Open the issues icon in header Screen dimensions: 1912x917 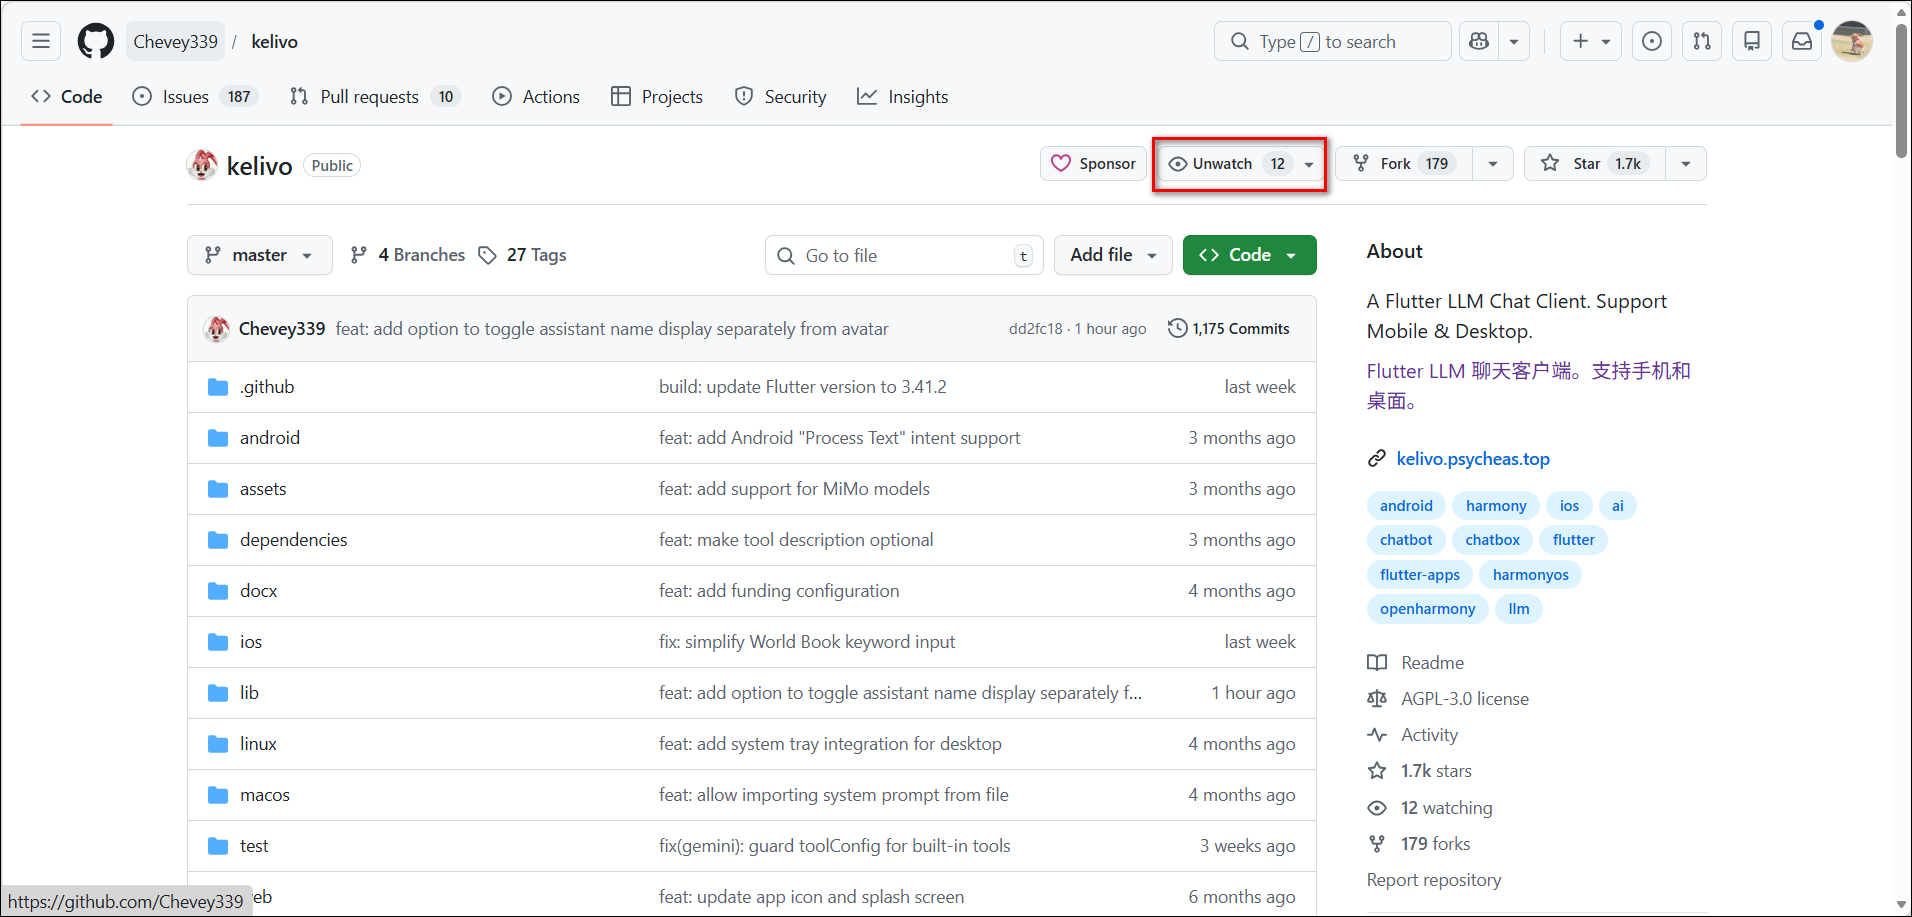(1652, 41)
